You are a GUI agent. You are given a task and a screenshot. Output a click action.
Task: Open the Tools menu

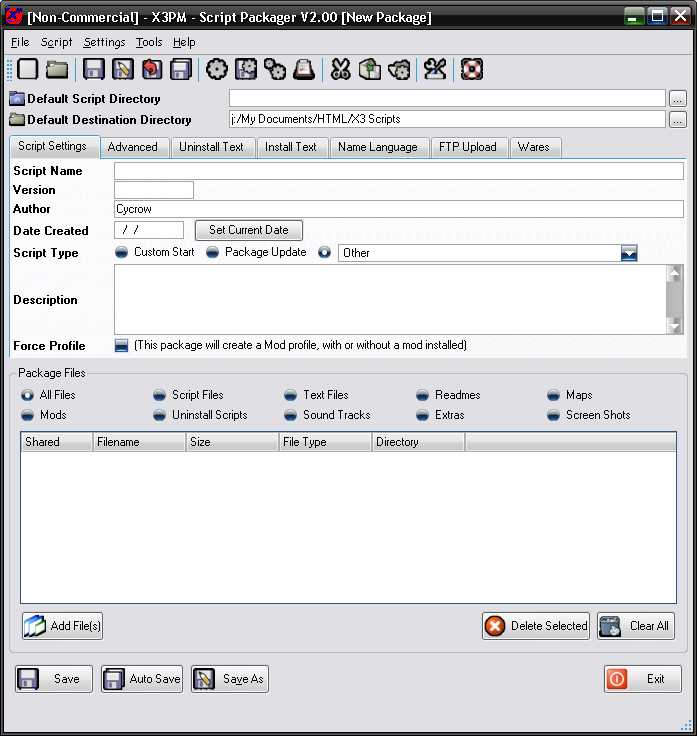point(149,42)
